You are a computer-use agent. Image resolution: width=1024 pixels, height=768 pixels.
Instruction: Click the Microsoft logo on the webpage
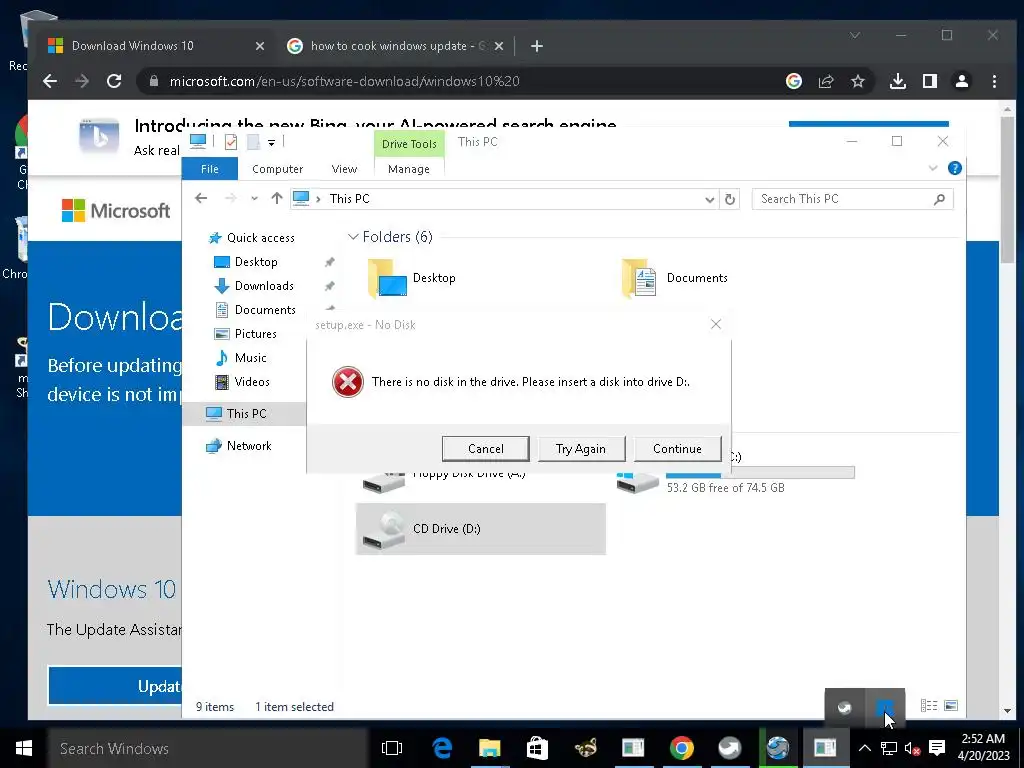point(116,211)
